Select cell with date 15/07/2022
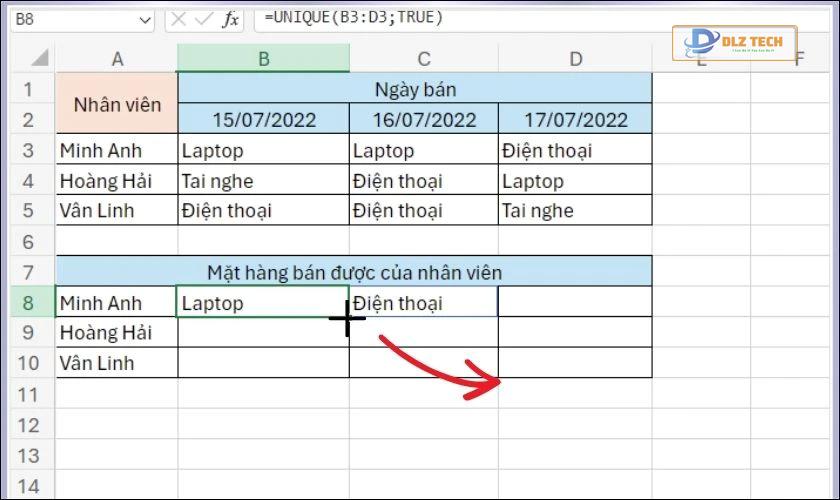Screen dimensions: 840x500 point(264,119)
